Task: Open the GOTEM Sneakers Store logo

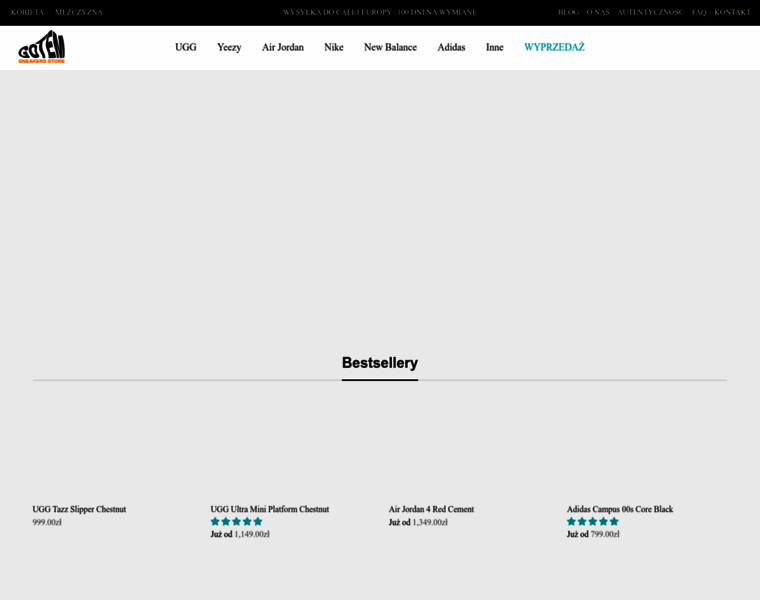Action: (42, 47)
